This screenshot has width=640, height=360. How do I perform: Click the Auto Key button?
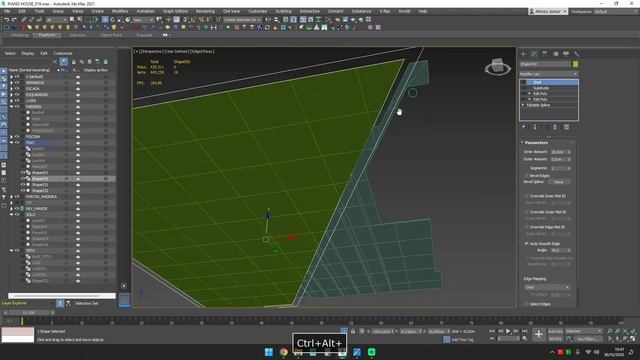pyautogui.click(x=555, y=331)
